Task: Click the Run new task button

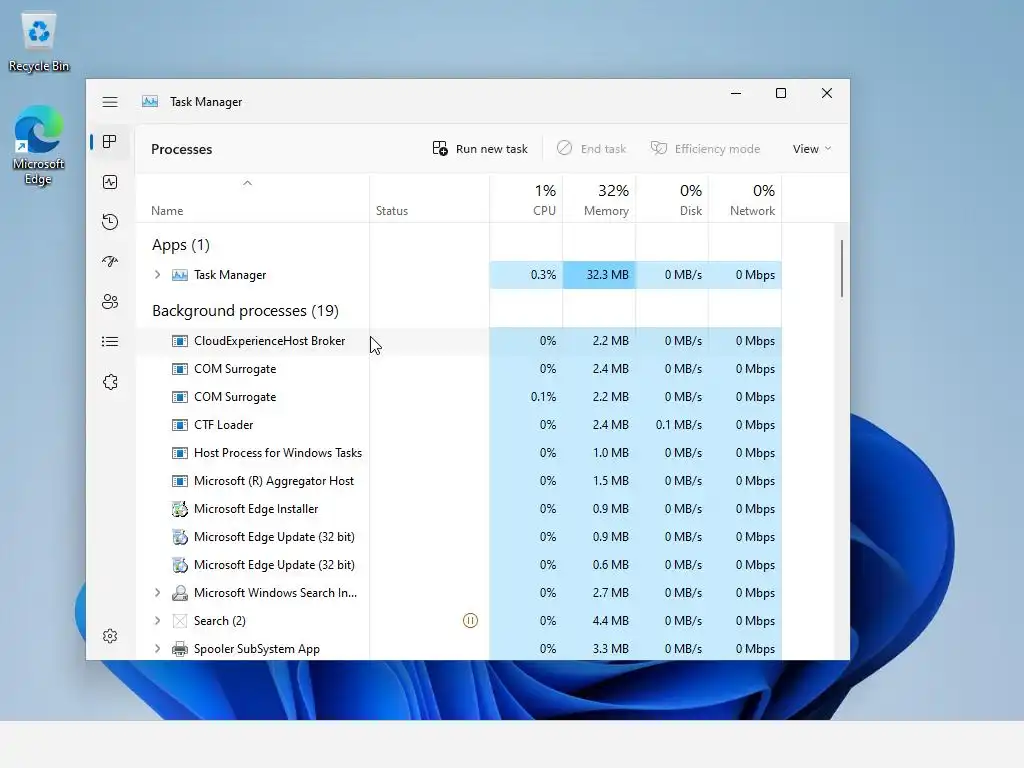Action: 480,149
